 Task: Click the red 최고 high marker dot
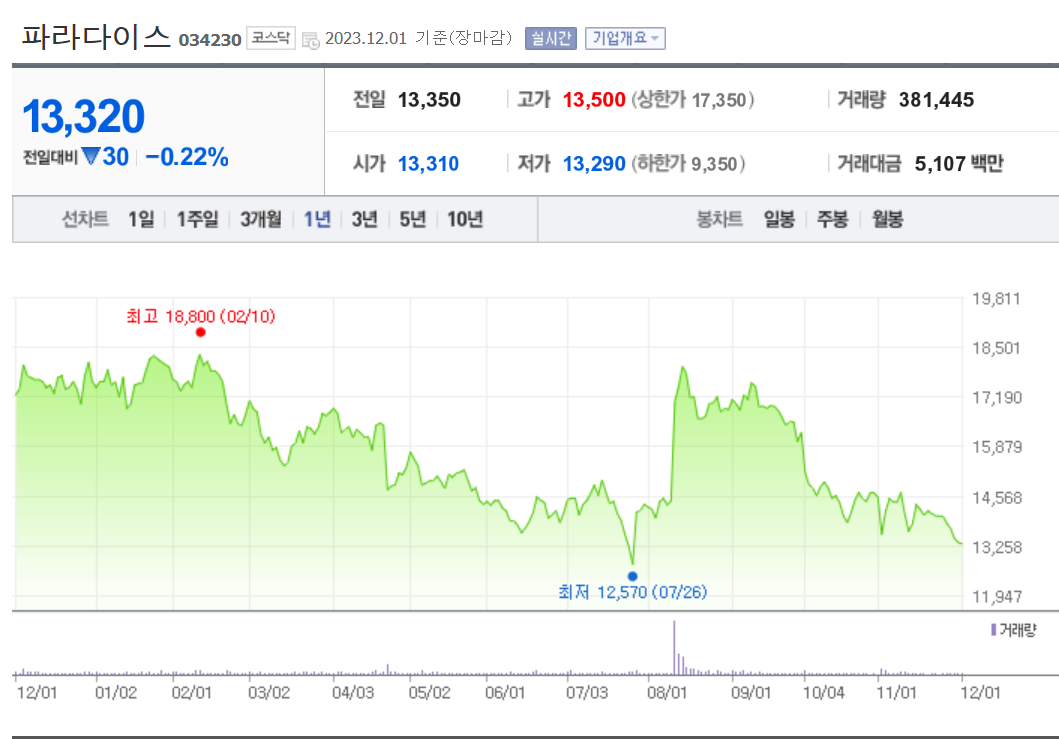(x=201, y=332)
